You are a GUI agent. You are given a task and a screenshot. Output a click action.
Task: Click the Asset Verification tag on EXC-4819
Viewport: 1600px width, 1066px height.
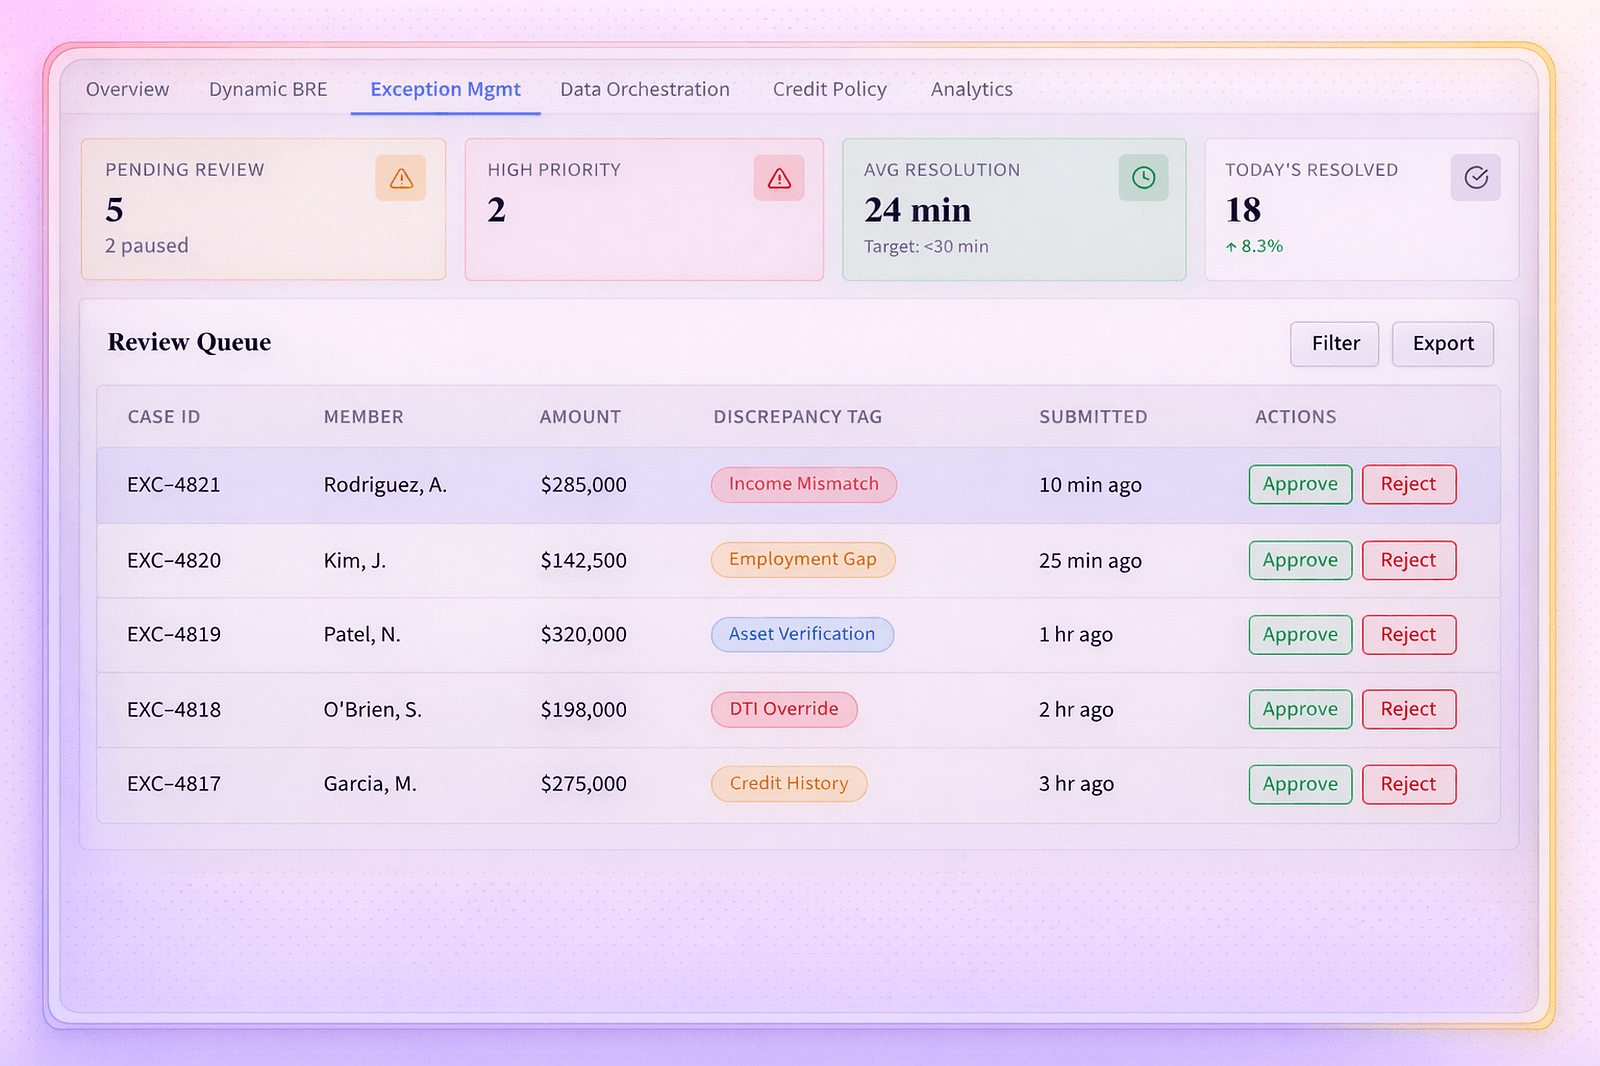click(x=802, y=634)
